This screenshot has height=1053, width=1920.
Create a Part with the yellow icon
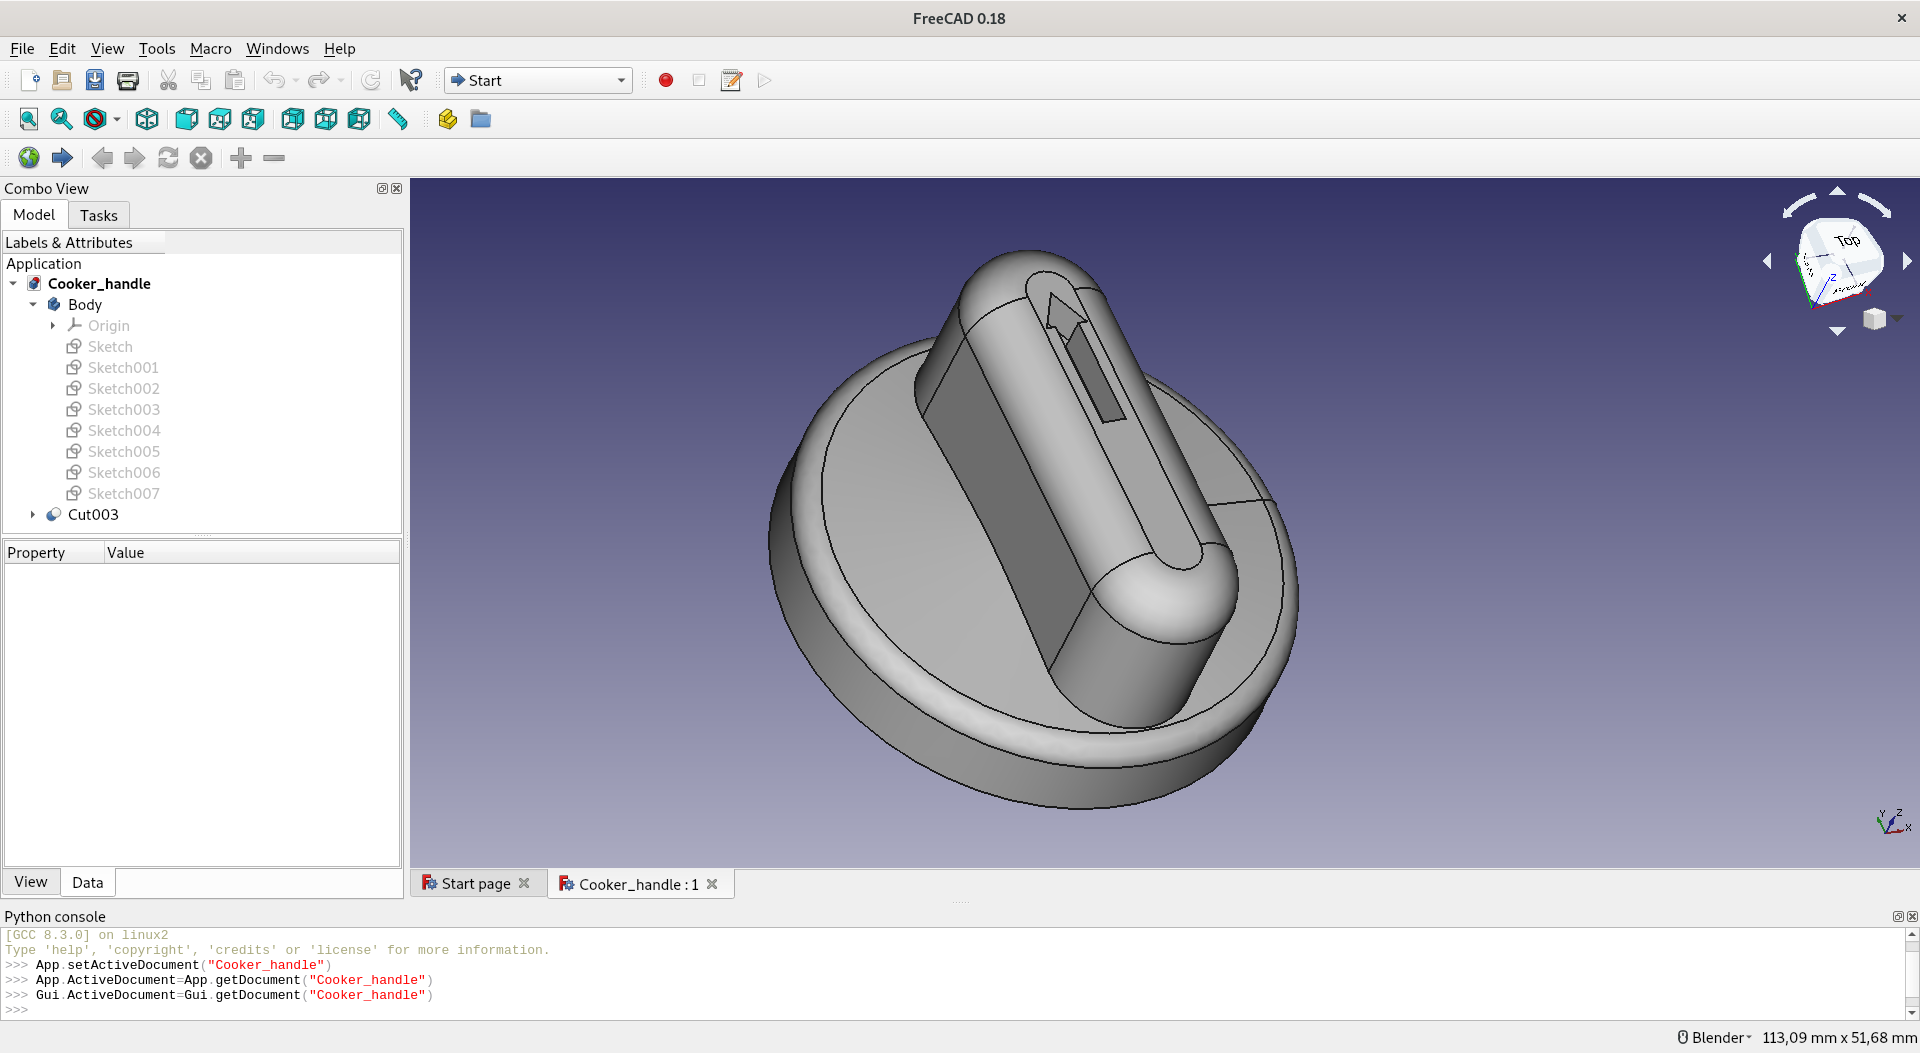pos(448,120)
